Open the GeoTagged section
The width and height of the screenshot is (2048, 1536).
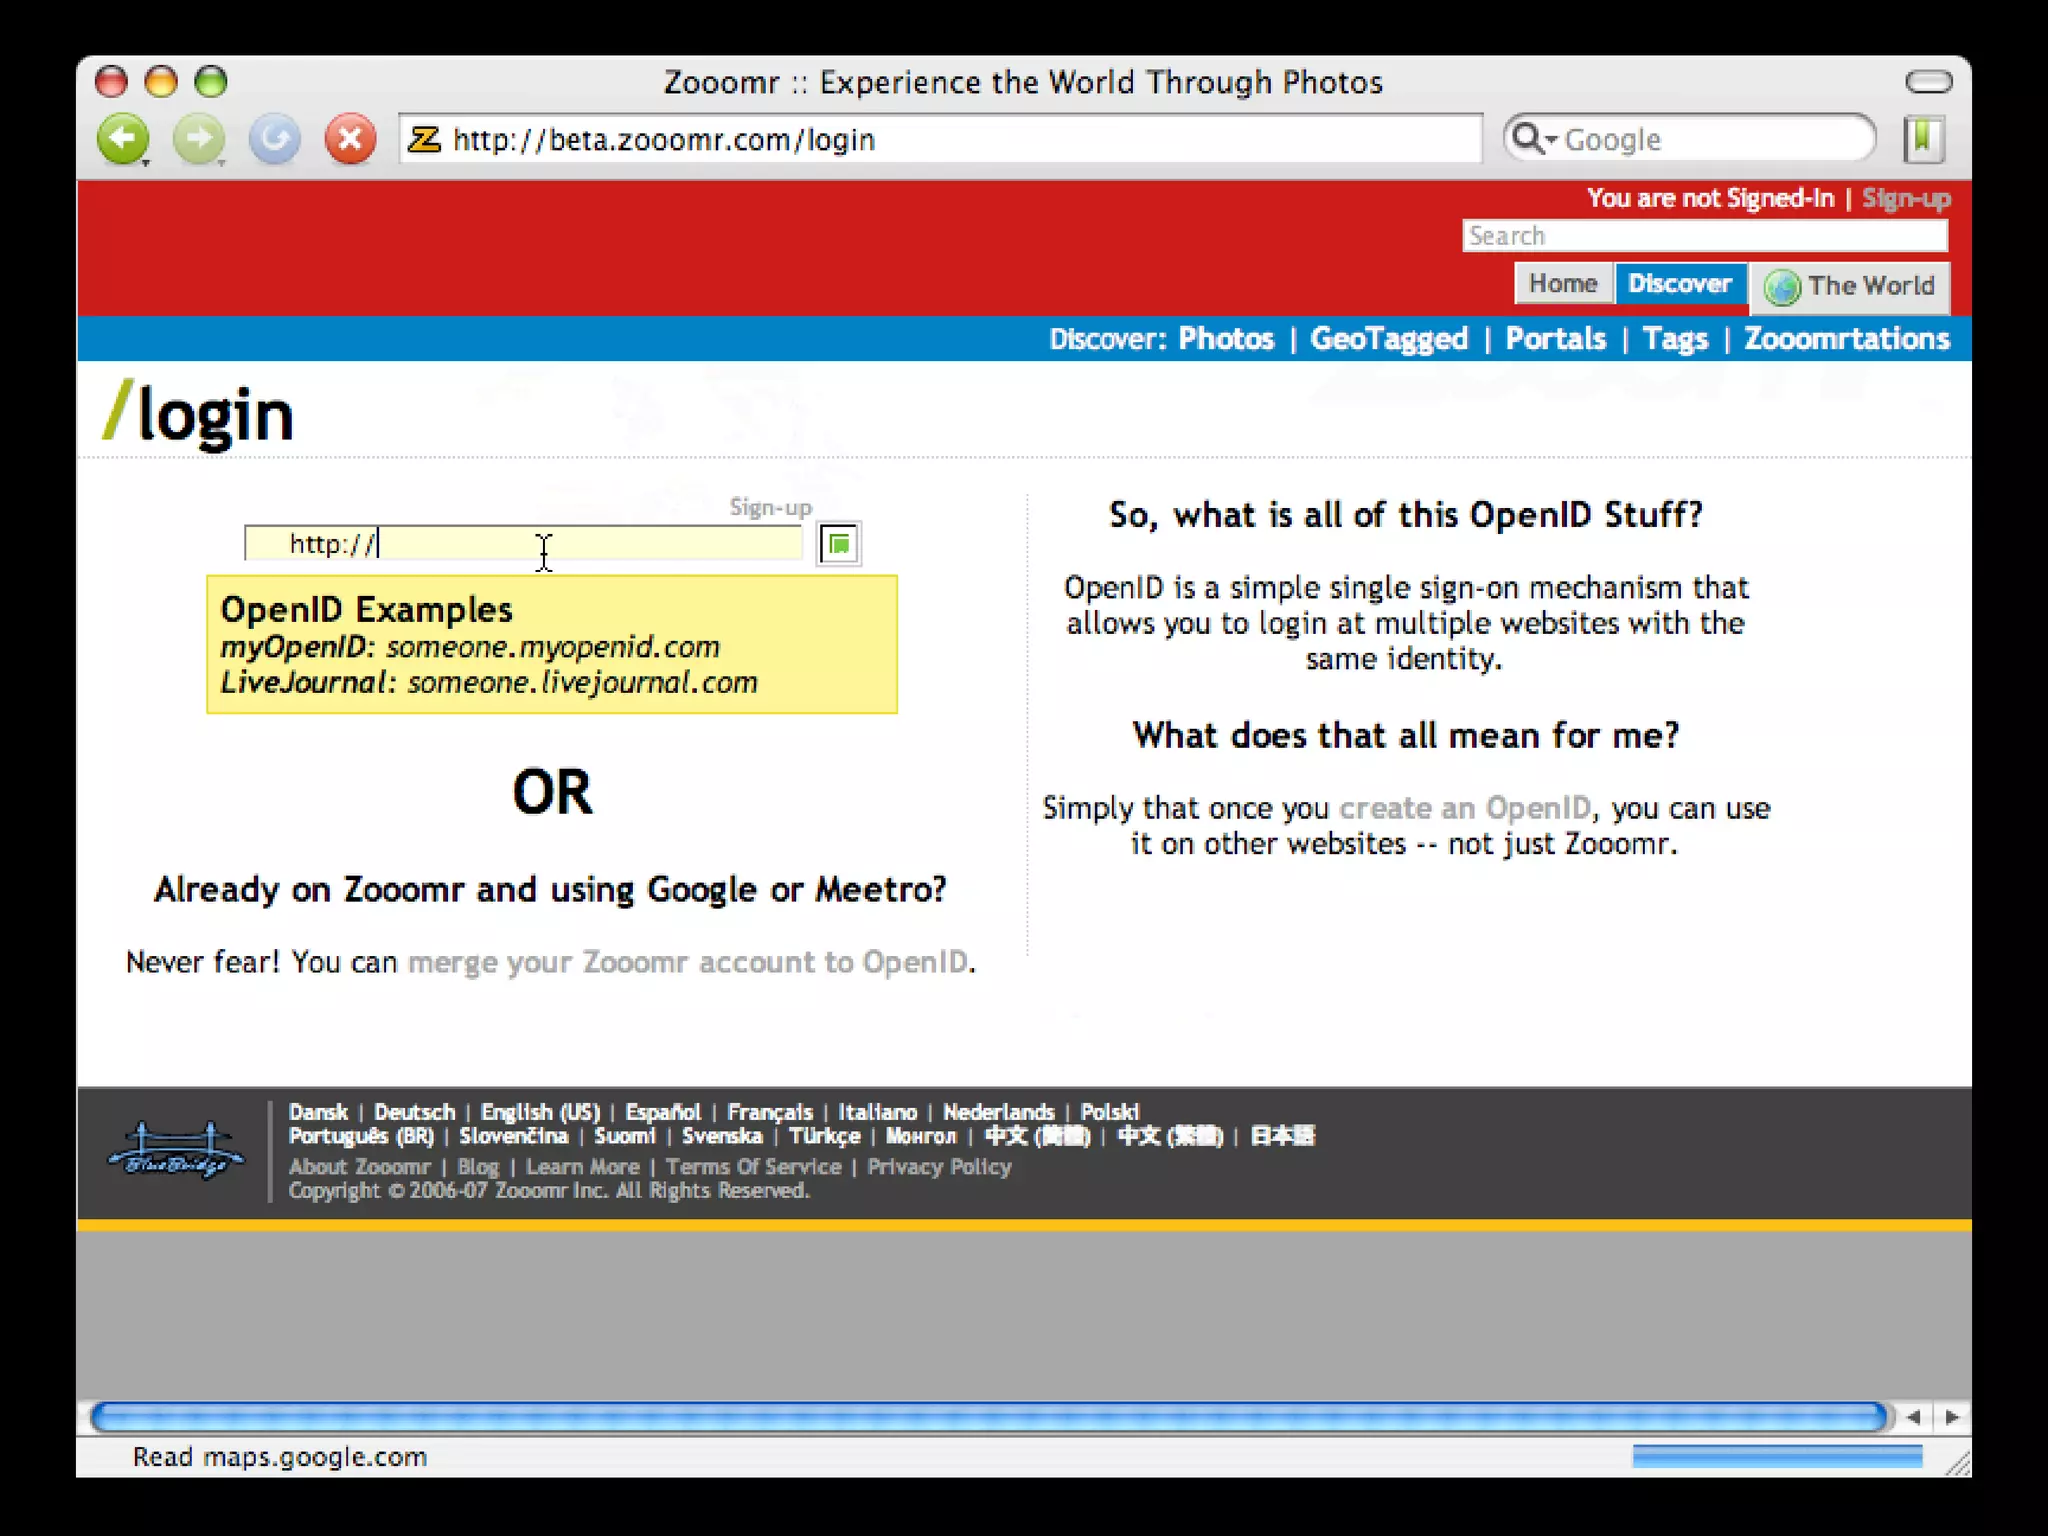[1389, 339]
